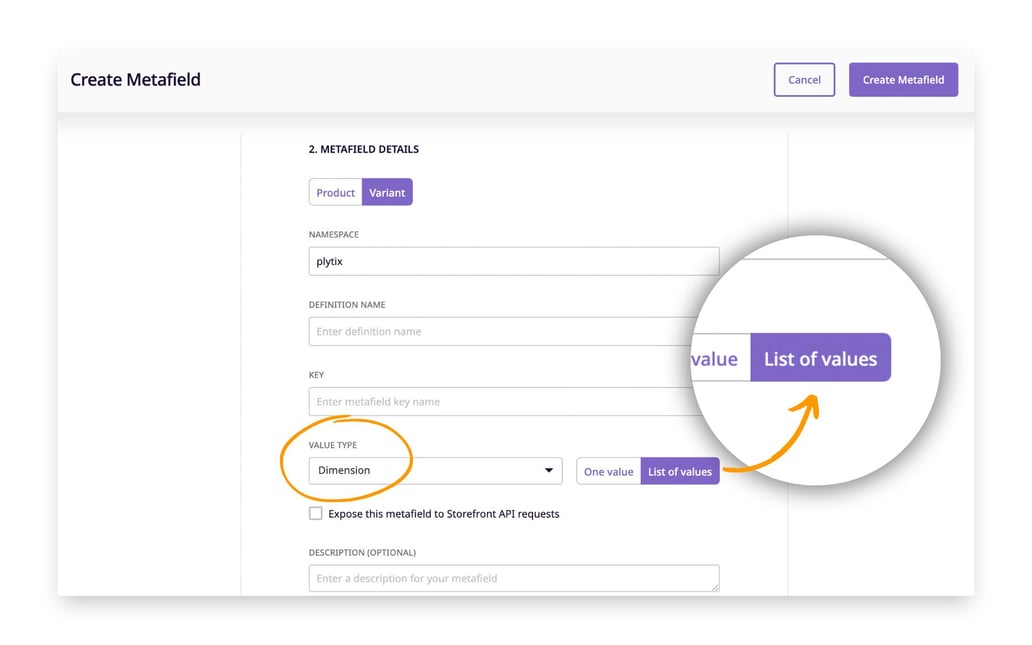
Task: Click the Create Metafield button
Action: pyautogui.click(x=903, y=80)
